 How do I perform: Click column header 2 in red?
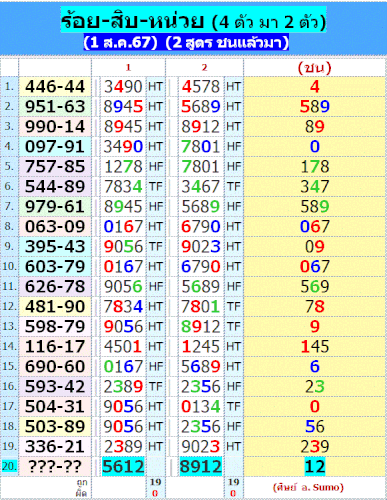204,68
